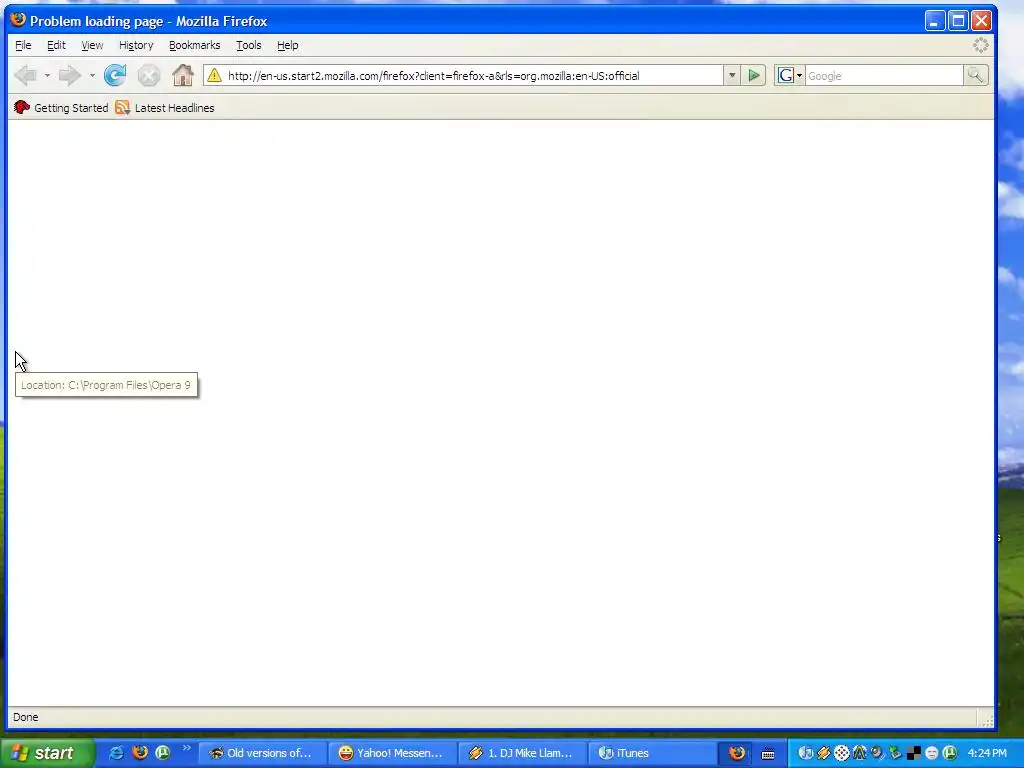The height and width of the screenshot is (768, 1024).
Task: Click into the address URL field
Action: coord(474,76)
